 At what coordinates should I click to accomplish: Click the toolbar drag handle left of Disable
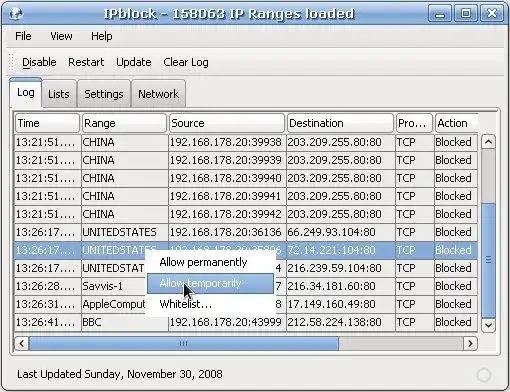tap(12, 62)
